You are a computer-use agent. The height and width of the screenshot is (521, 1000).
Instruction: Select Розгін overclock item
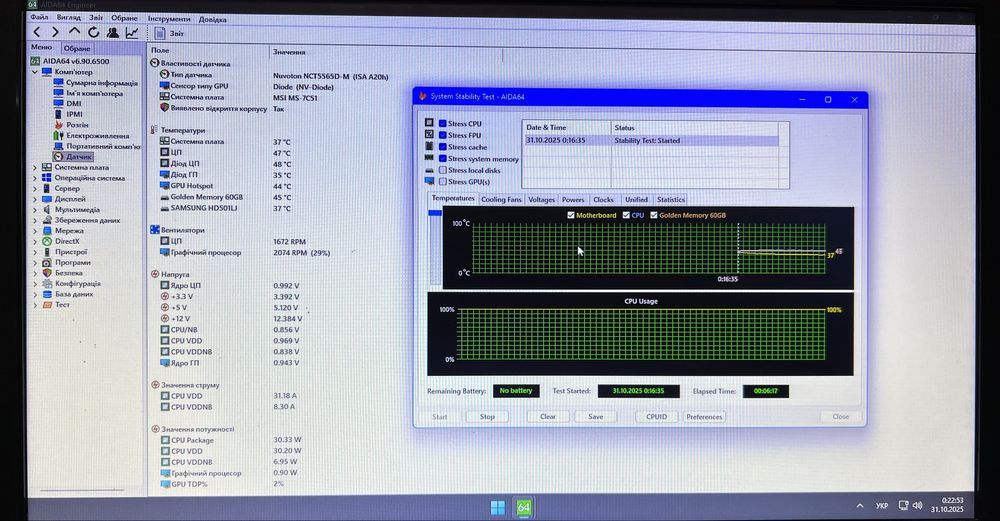click(x=77, y=125)
